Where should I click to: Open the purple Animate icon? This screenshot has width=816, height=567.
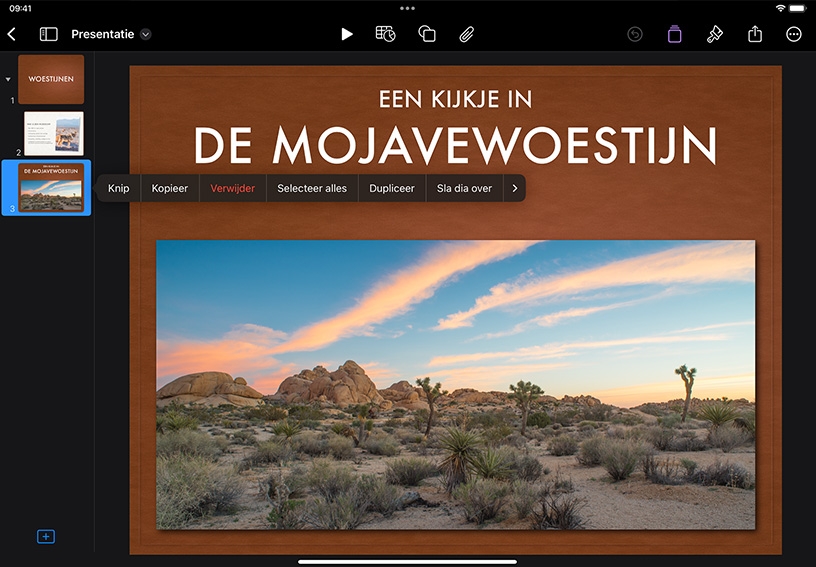pos(674,34)
